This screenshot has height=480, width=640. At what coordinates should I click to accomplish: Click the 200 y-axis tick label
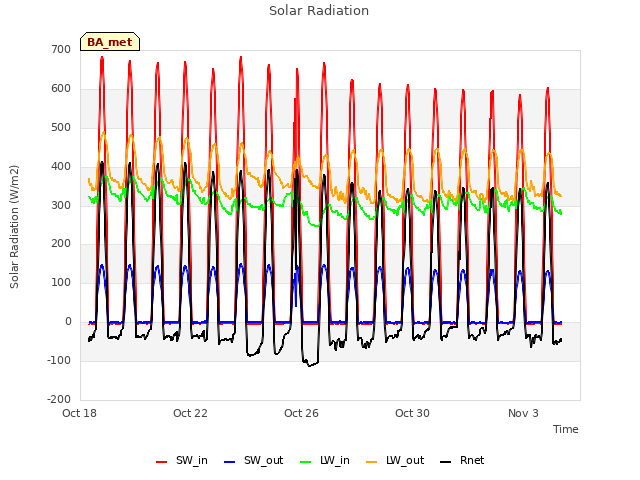click(61, 244)
